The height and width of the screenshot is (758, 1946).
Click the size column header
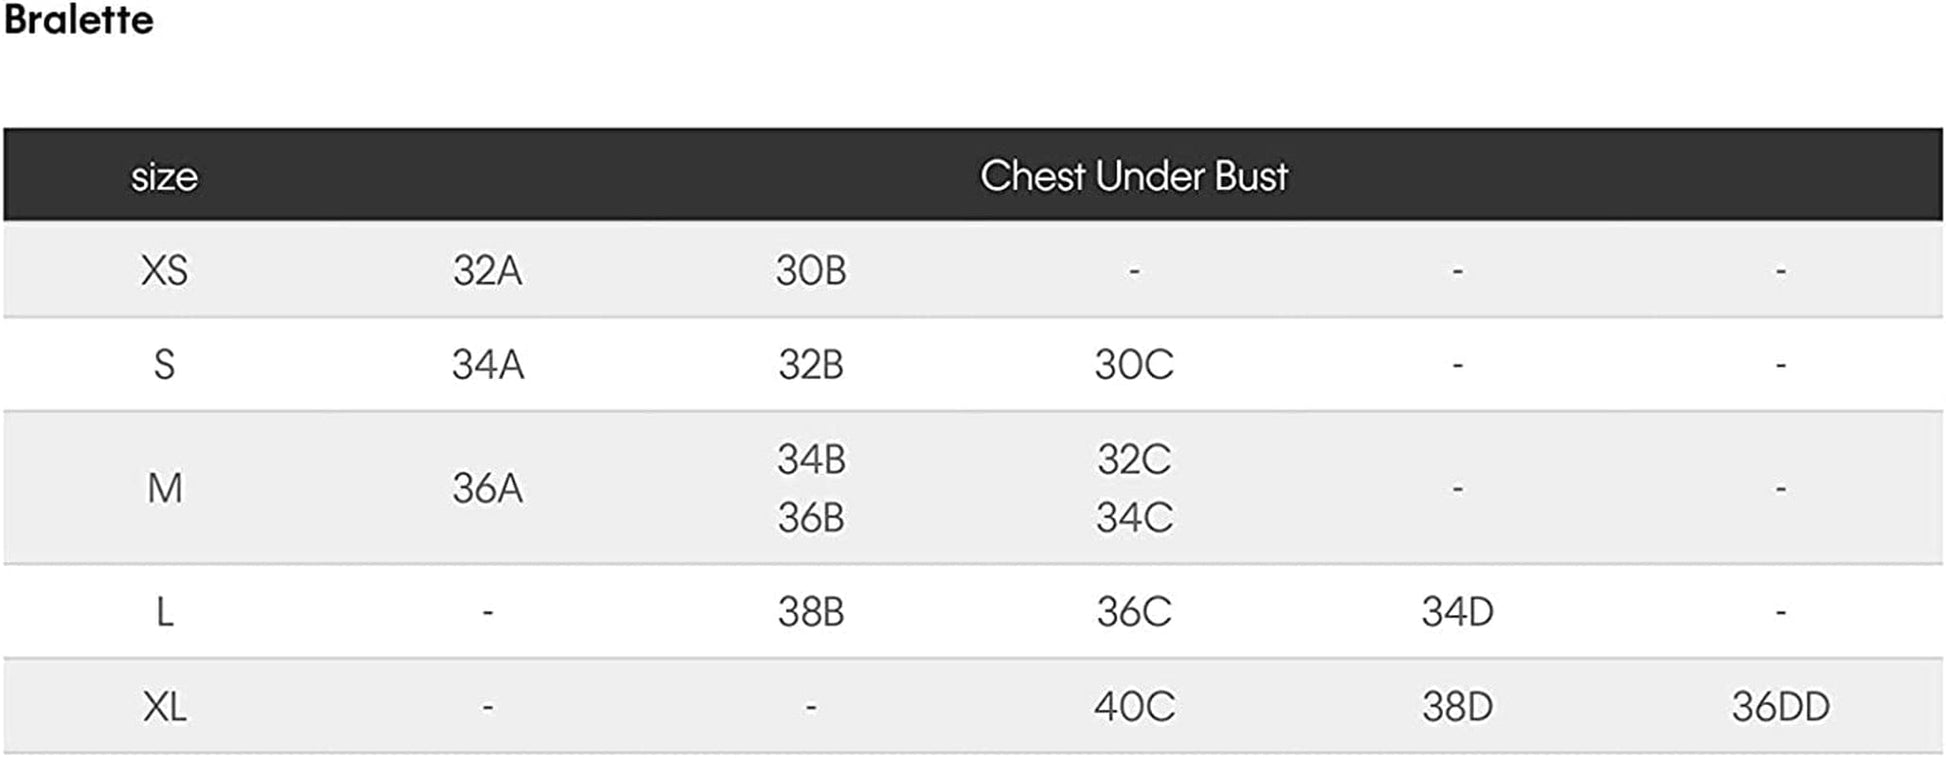tap(164, 177)
